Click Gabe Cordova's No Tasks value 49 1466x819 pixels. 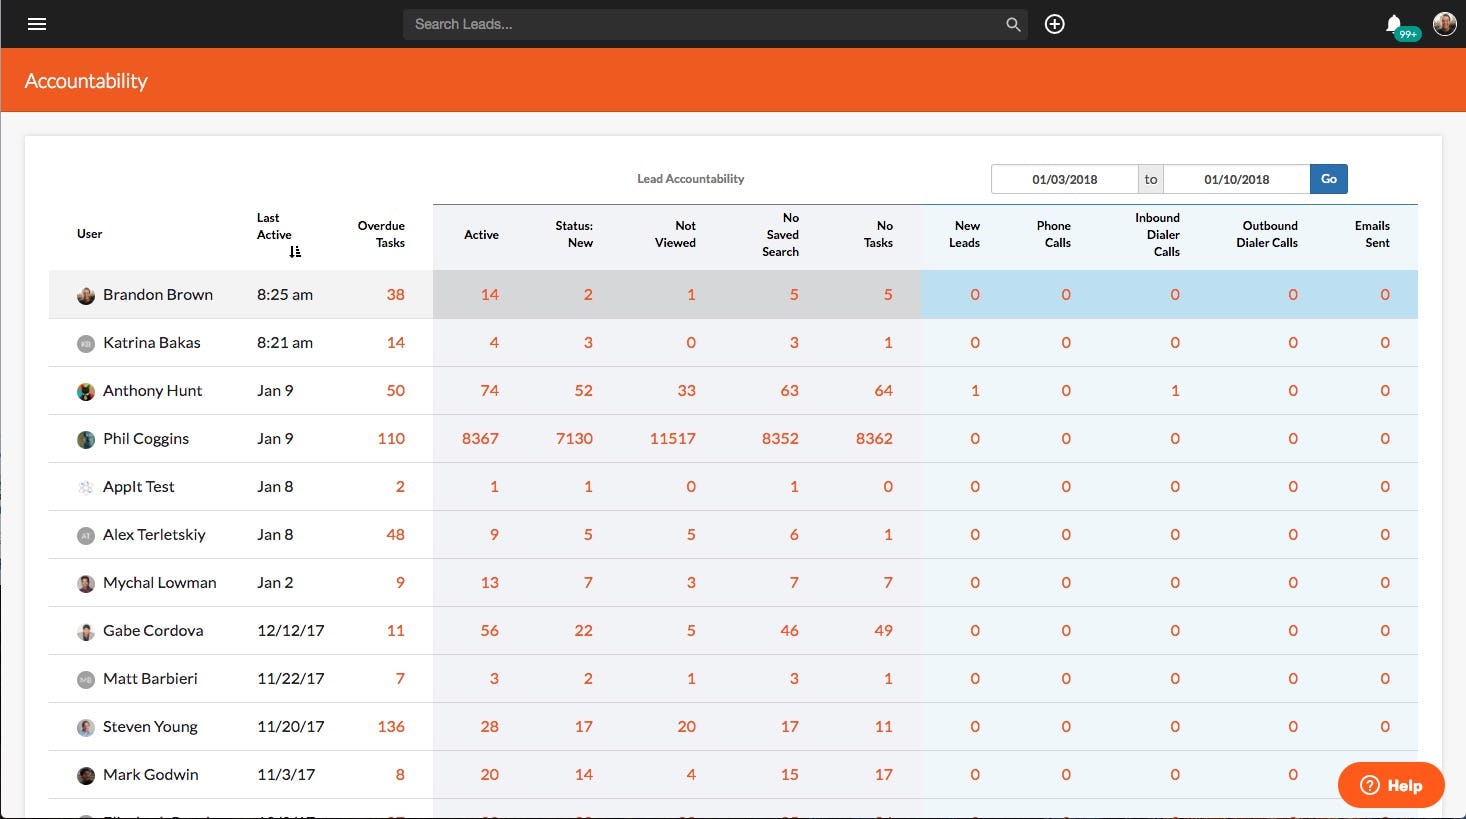click(x=884, y=631)
